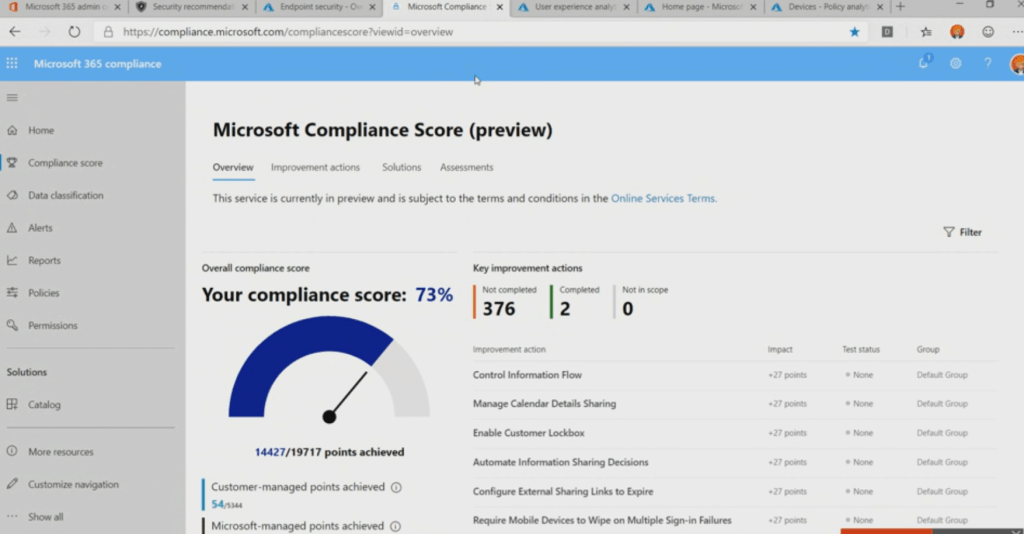Toggle the favorite star in address bar
This screenshot has width=1024, height=534.
coord(854,32)
